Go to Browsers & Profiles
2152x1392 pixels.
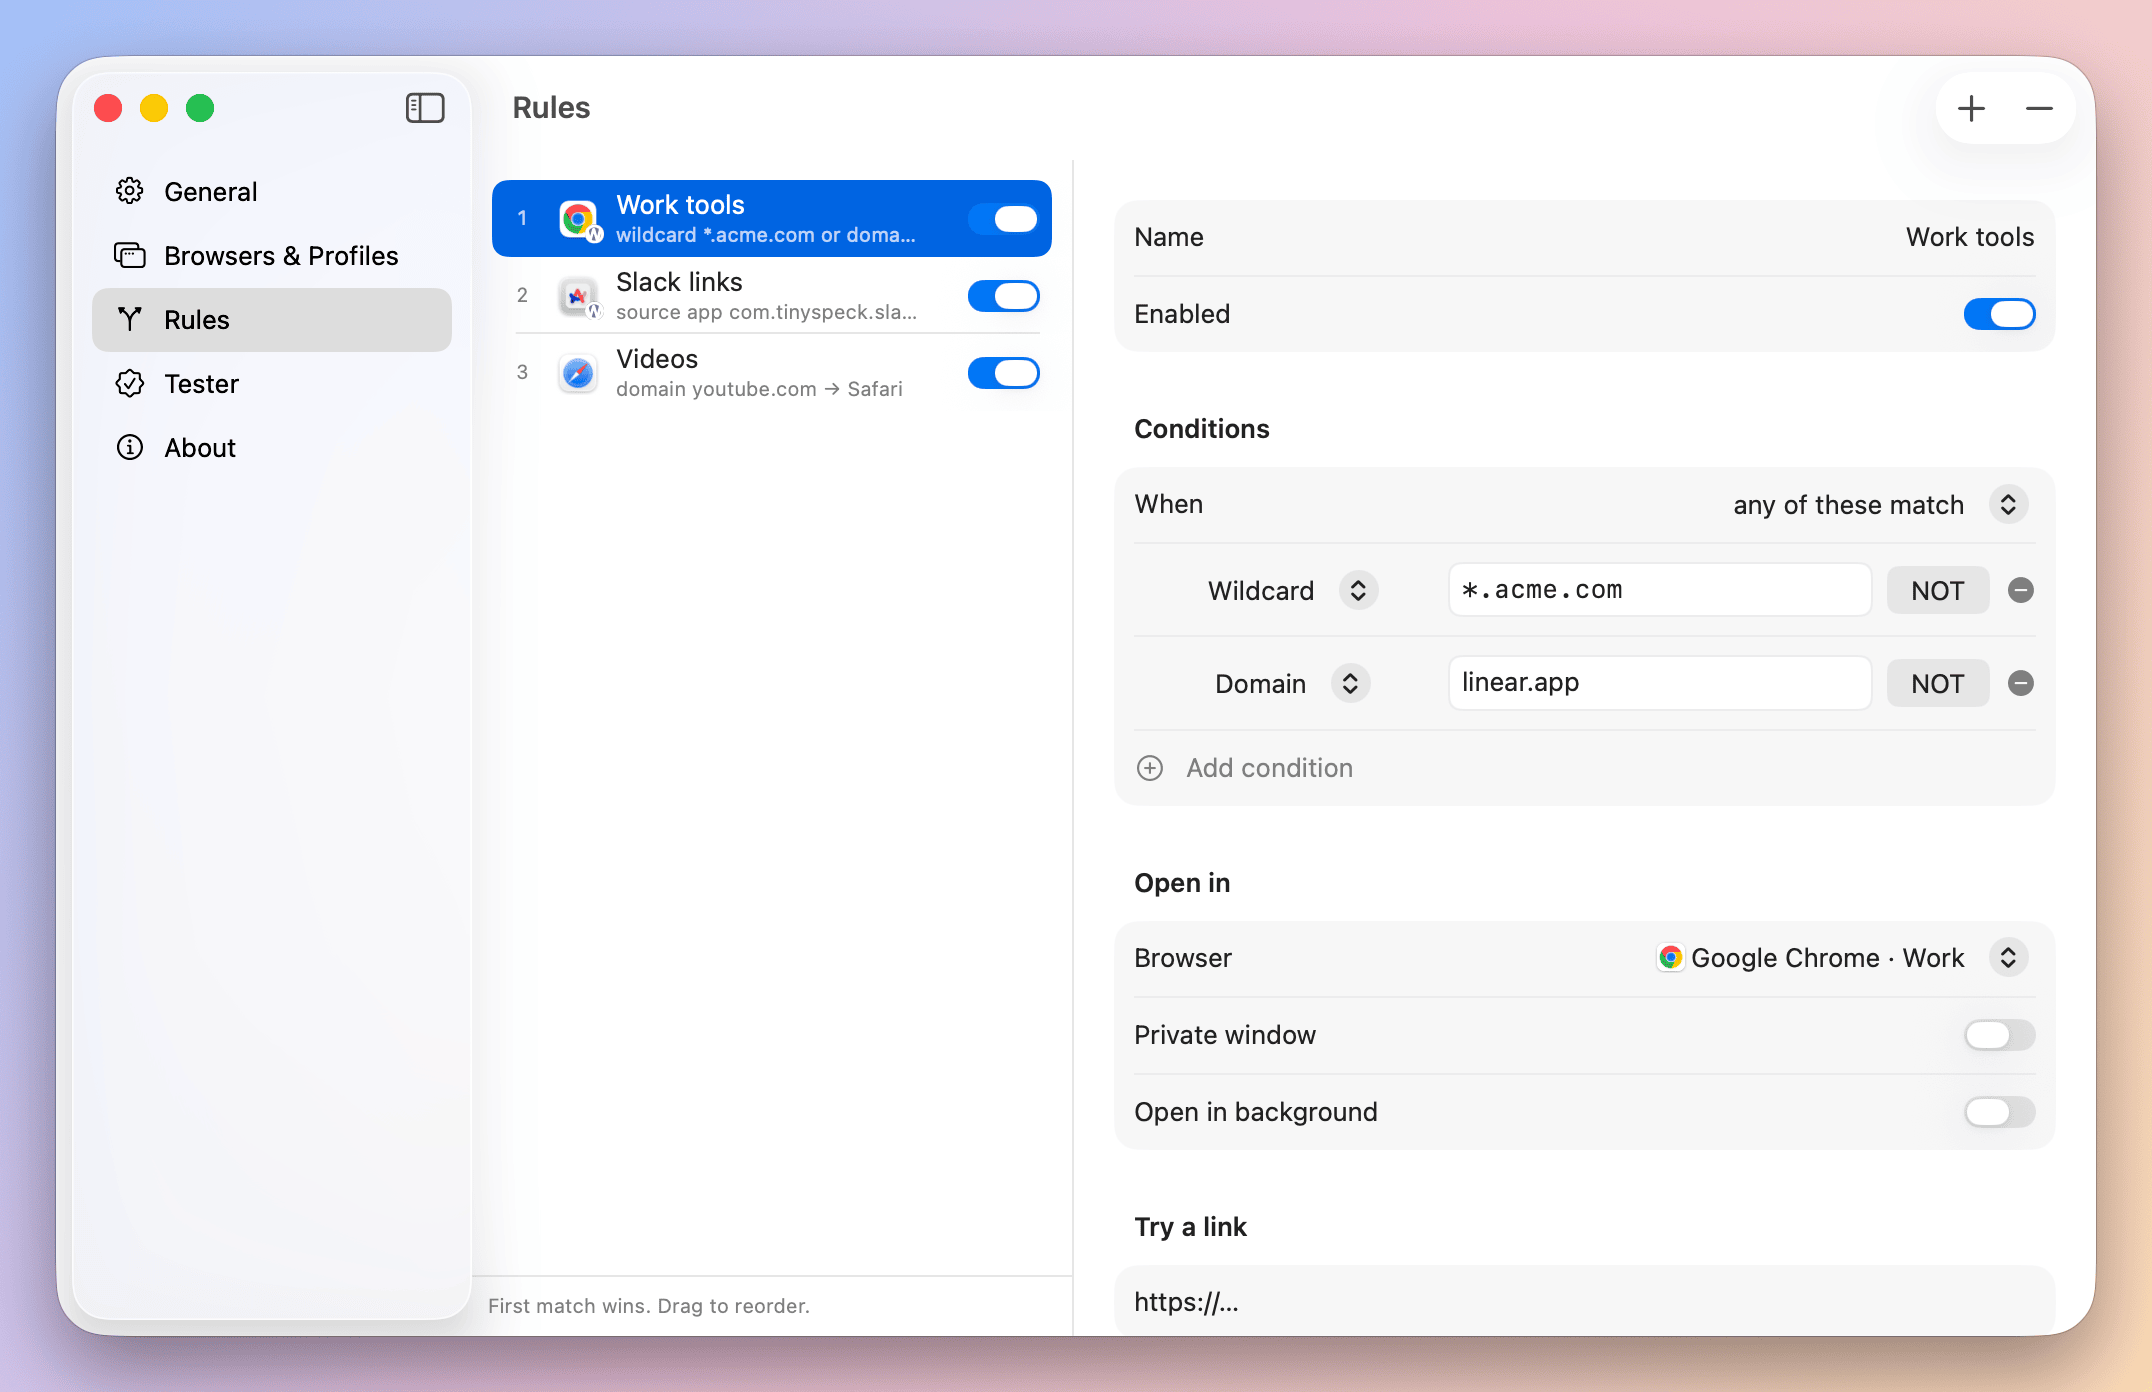click(272, 255)
